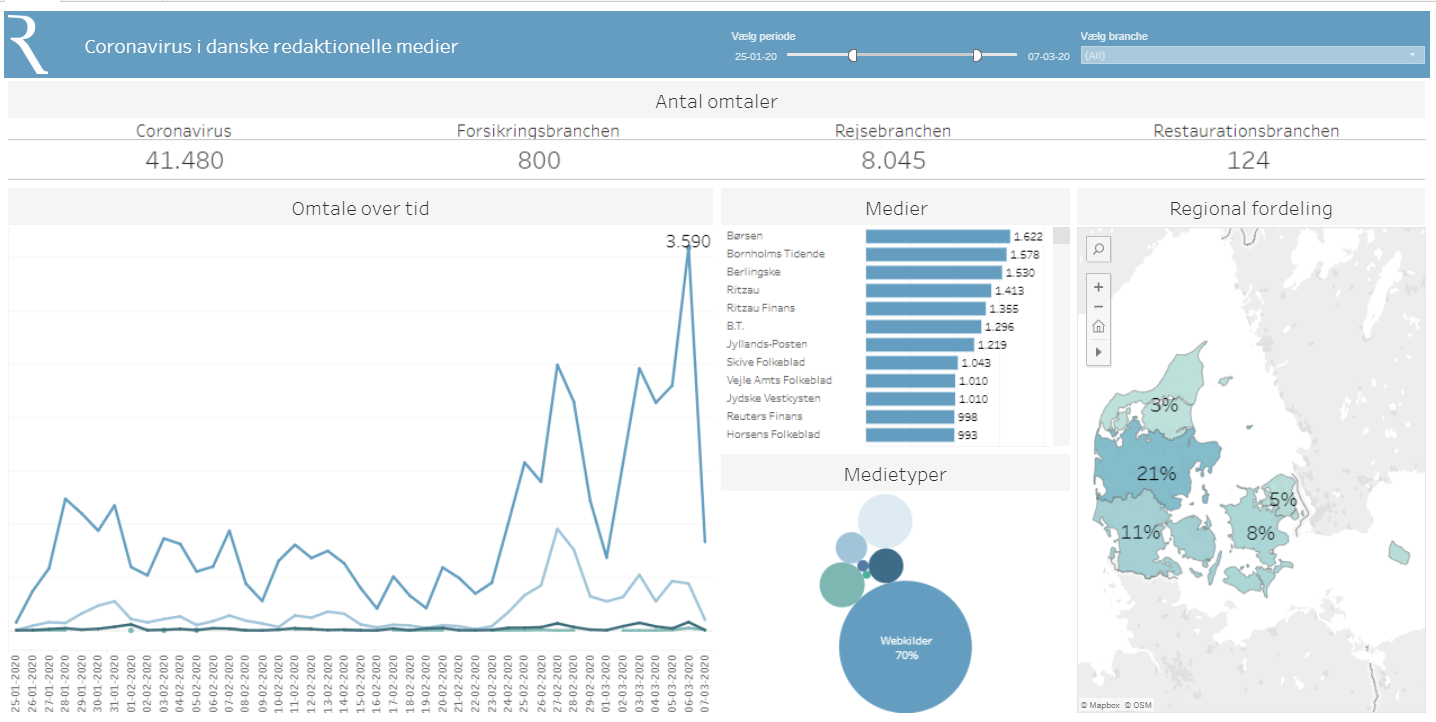Viewport: 1436px width, 722px height.
Task: Reset map view using the home icon
Action: pos(1098,327)
